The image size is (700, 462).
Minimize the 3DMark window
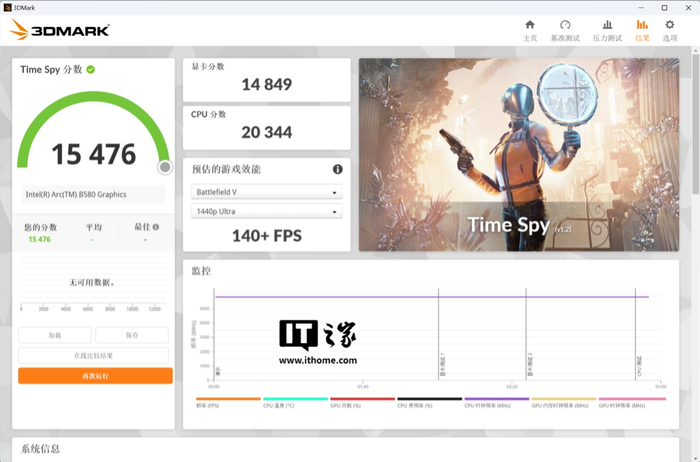[x=641, y=8]
